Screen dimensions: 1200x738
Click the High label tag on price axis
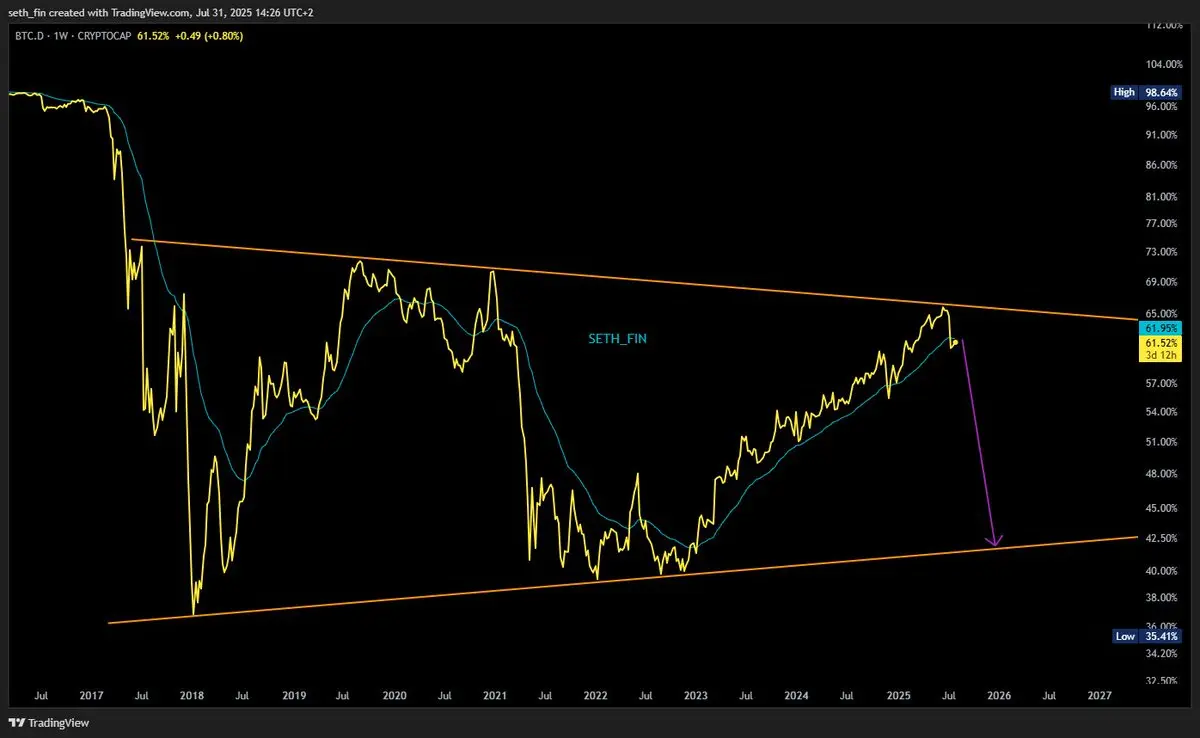point(1125,92)
